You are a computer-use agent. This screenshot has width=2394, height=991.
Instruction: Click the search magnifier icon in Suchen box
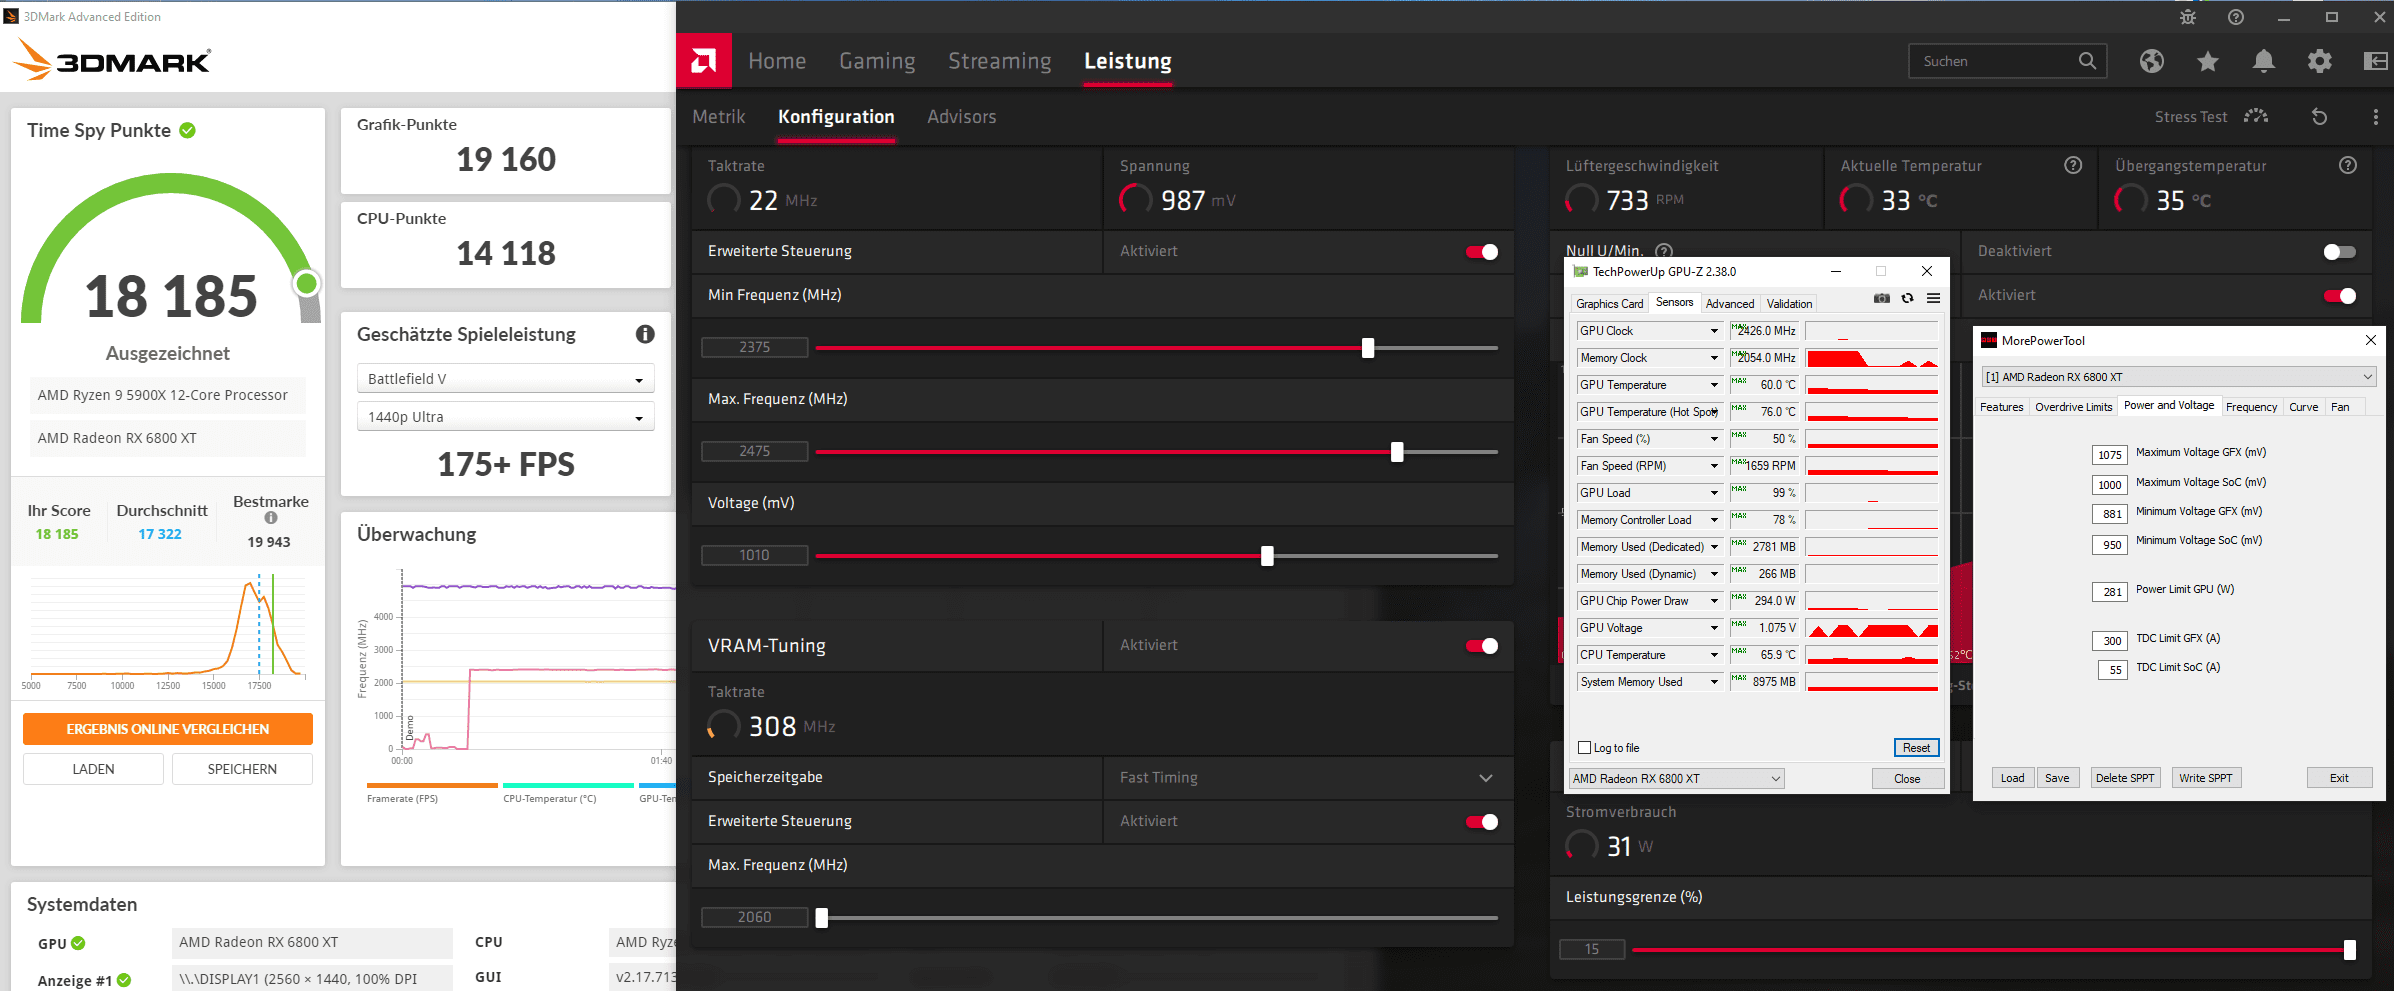coord(2087,61)
